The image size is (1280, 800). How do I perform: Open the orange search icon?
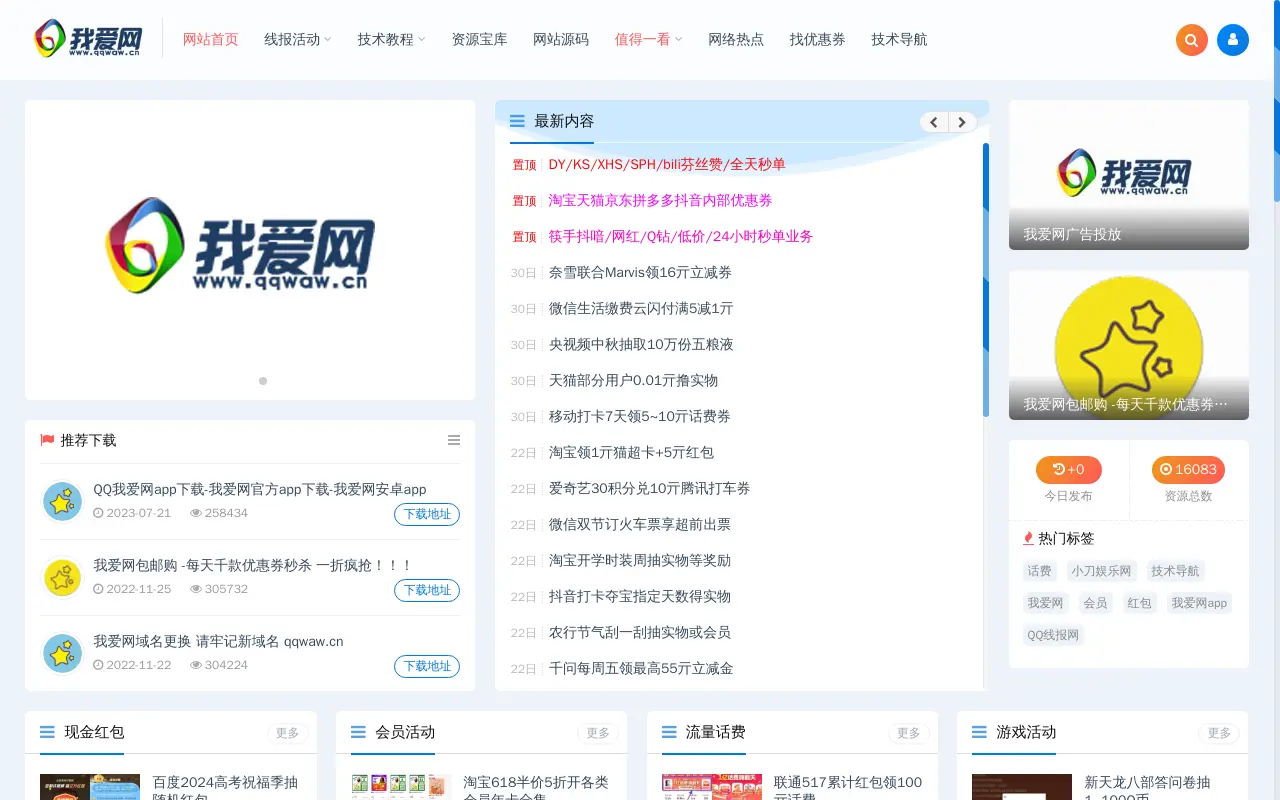[x=1192, y=40]
